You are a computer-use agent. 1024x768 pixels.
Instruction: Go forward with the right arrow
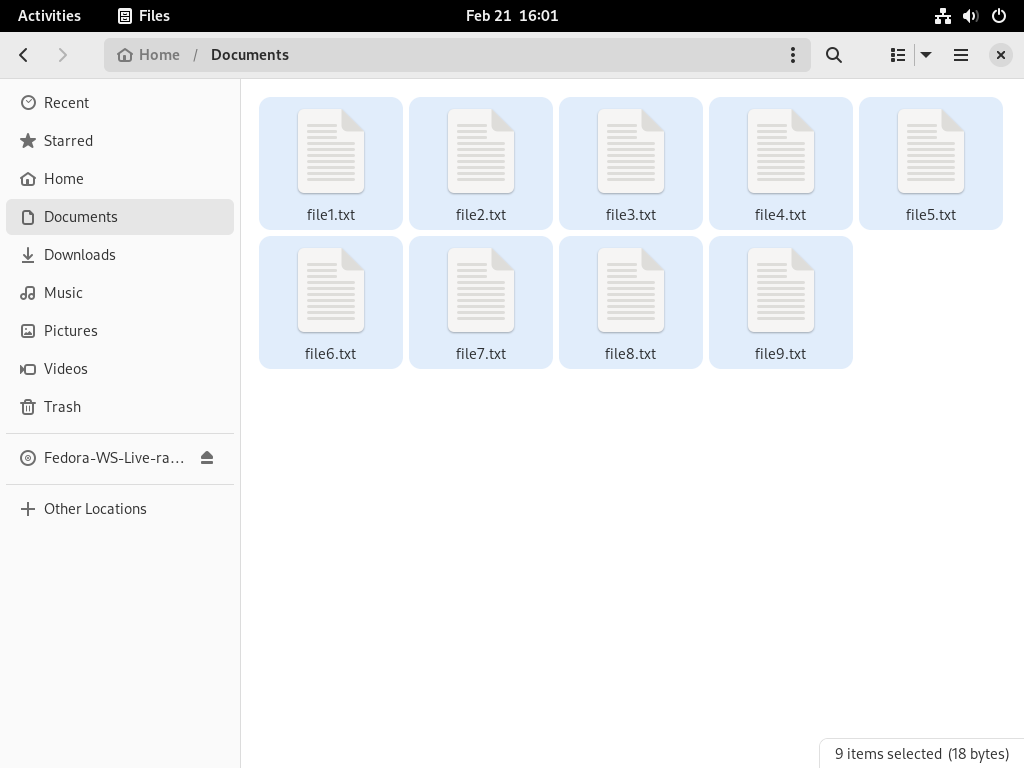coord(63,55)
